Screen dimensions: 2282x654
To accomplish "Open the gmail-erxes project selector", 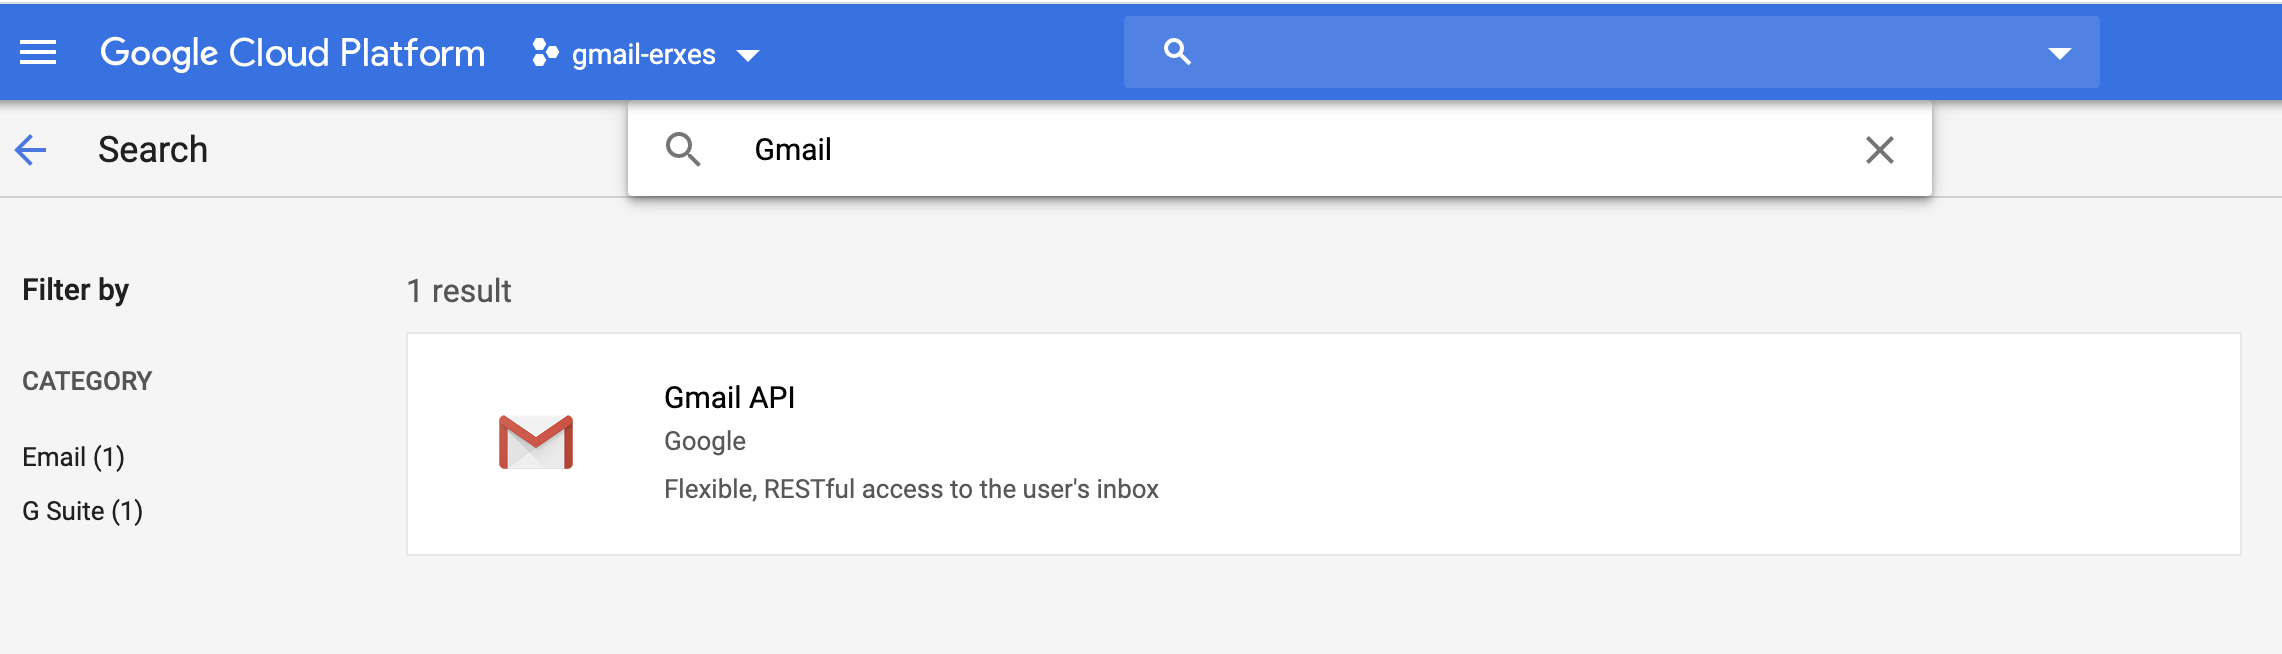I will click(644, 54).
